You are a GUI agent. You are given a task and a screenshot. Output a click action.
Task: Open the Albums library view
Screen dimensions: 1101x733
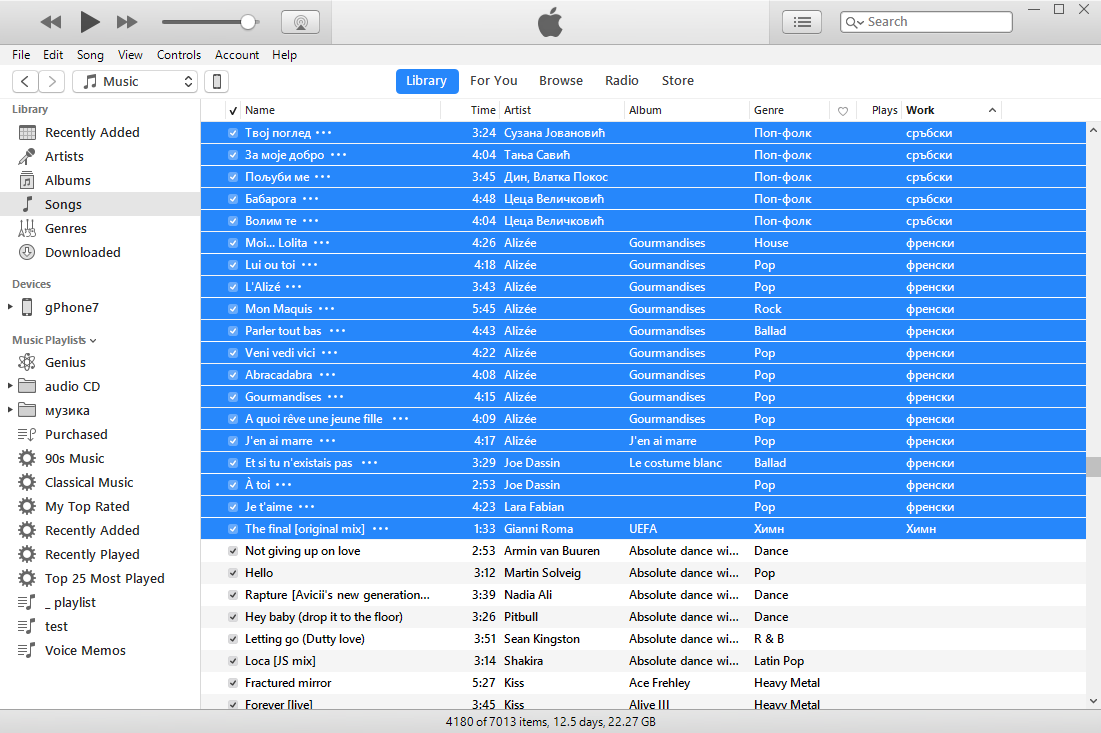click(67, 180)
